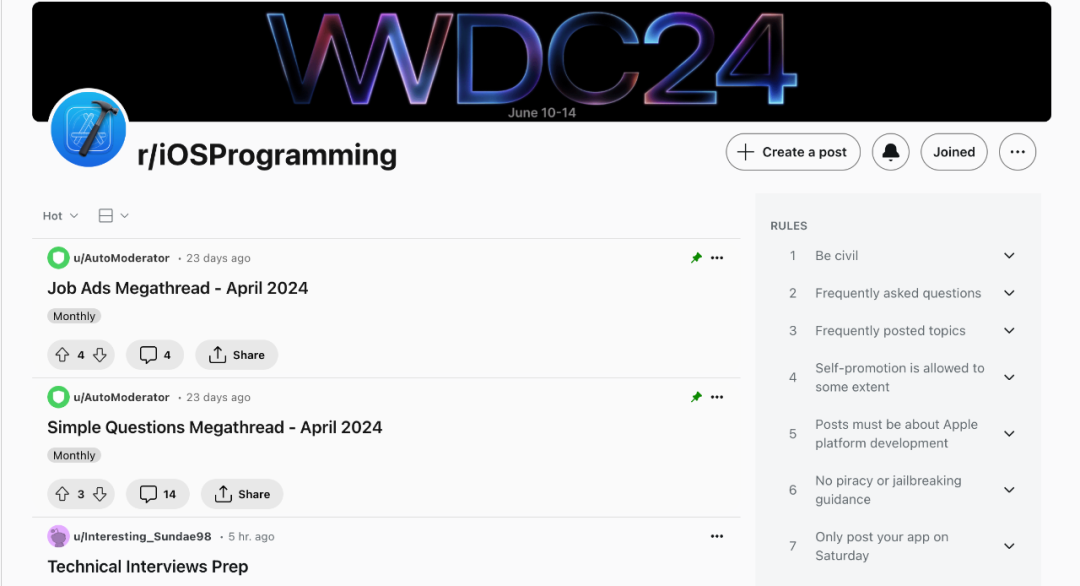Downvote the Simple Questions Megathread post

pos(100,494)
